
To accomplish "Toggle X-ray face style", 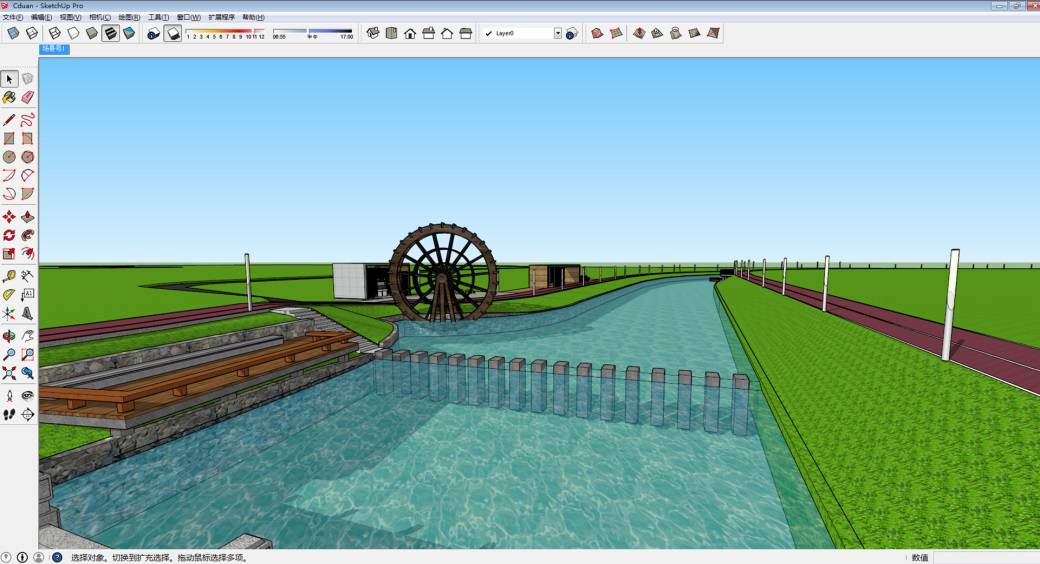I will (13, 33).
